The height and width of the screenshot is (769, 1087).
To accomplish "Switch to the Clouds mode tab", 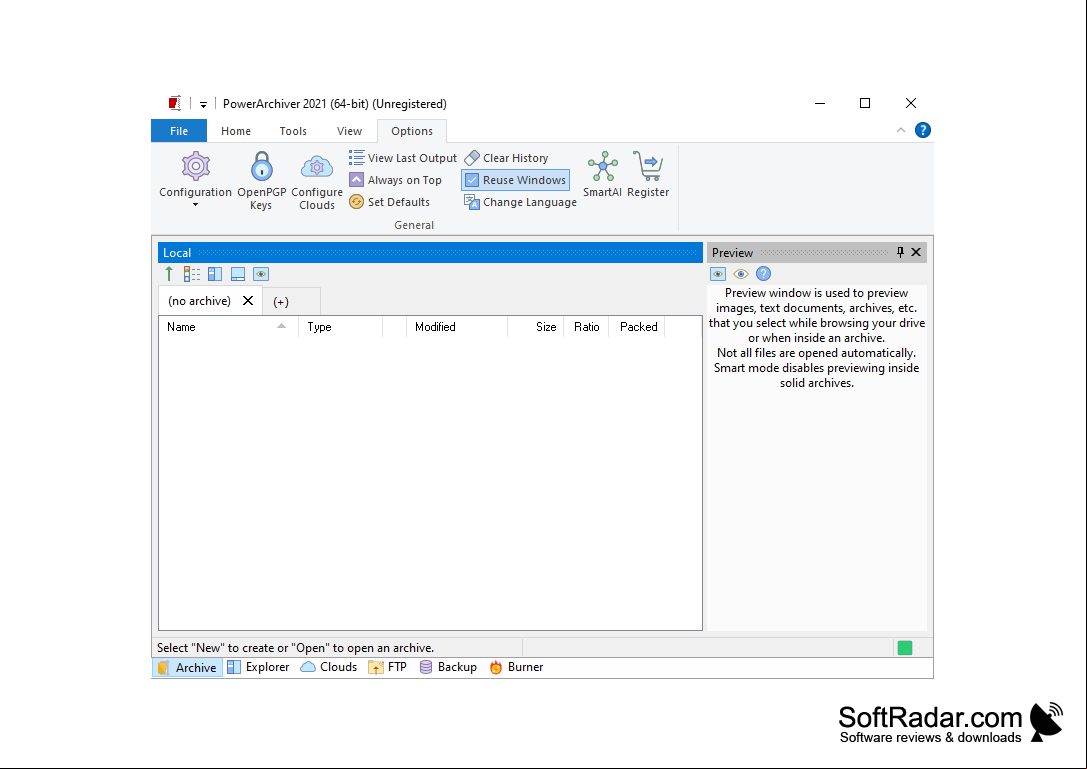I will pos(329,668).
